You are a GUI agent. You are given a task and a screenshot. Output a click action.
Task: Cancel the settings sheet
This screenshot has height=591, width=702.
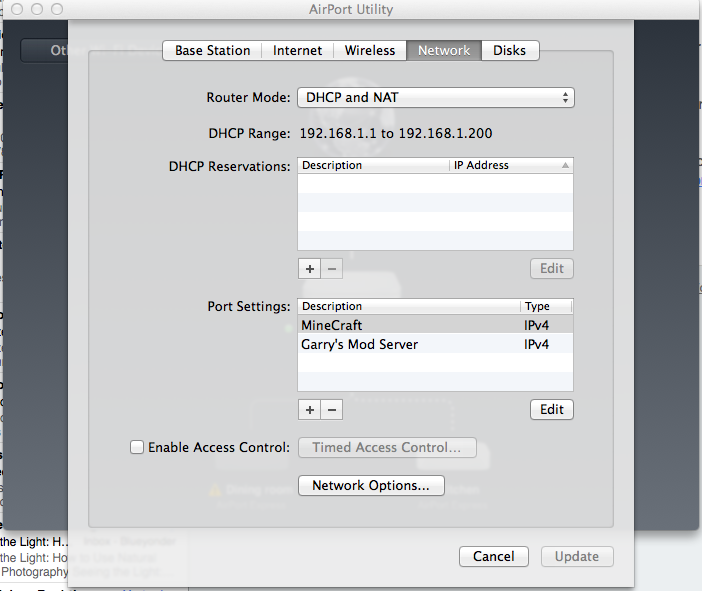click(x=494, y=557)
